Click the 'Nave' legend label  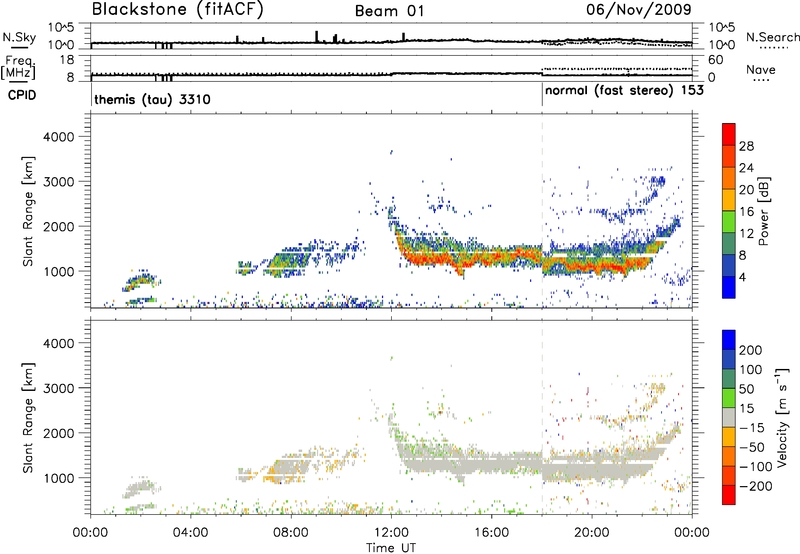[x=761, y=70]
